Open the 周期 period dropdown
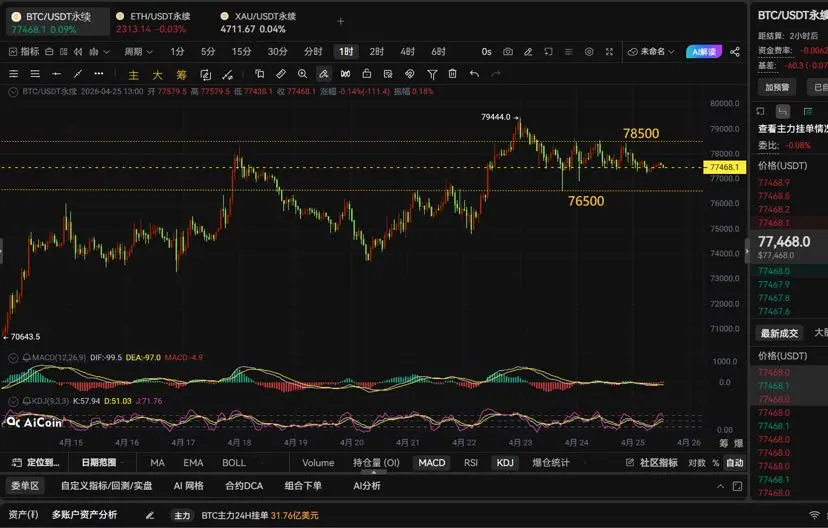This screenshot has width=828, height=528. (x=138, y=52)
